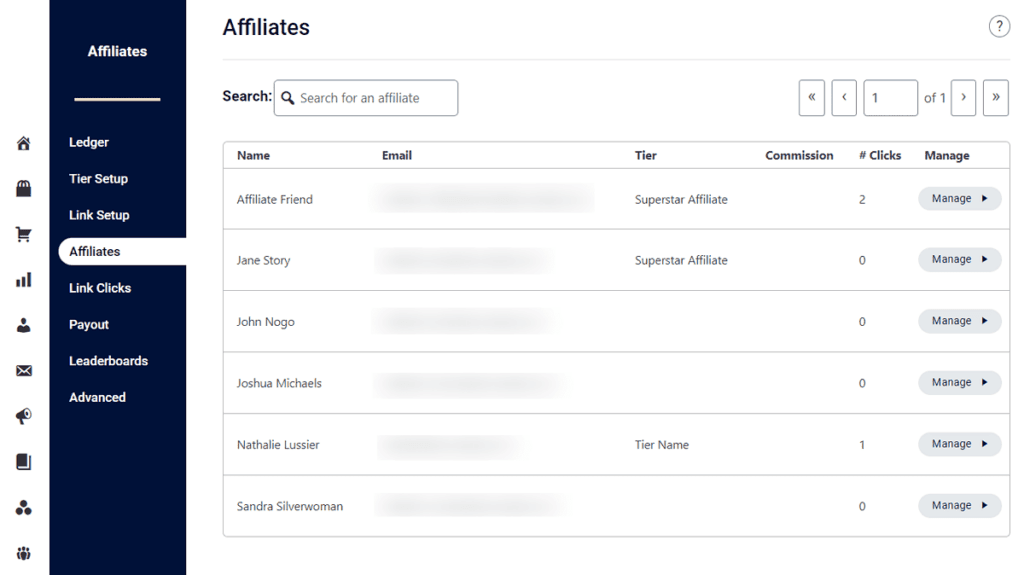Open the group community icon in sidebar
The height and width of the screenshot is (575, 1024).
pos(24,553)
